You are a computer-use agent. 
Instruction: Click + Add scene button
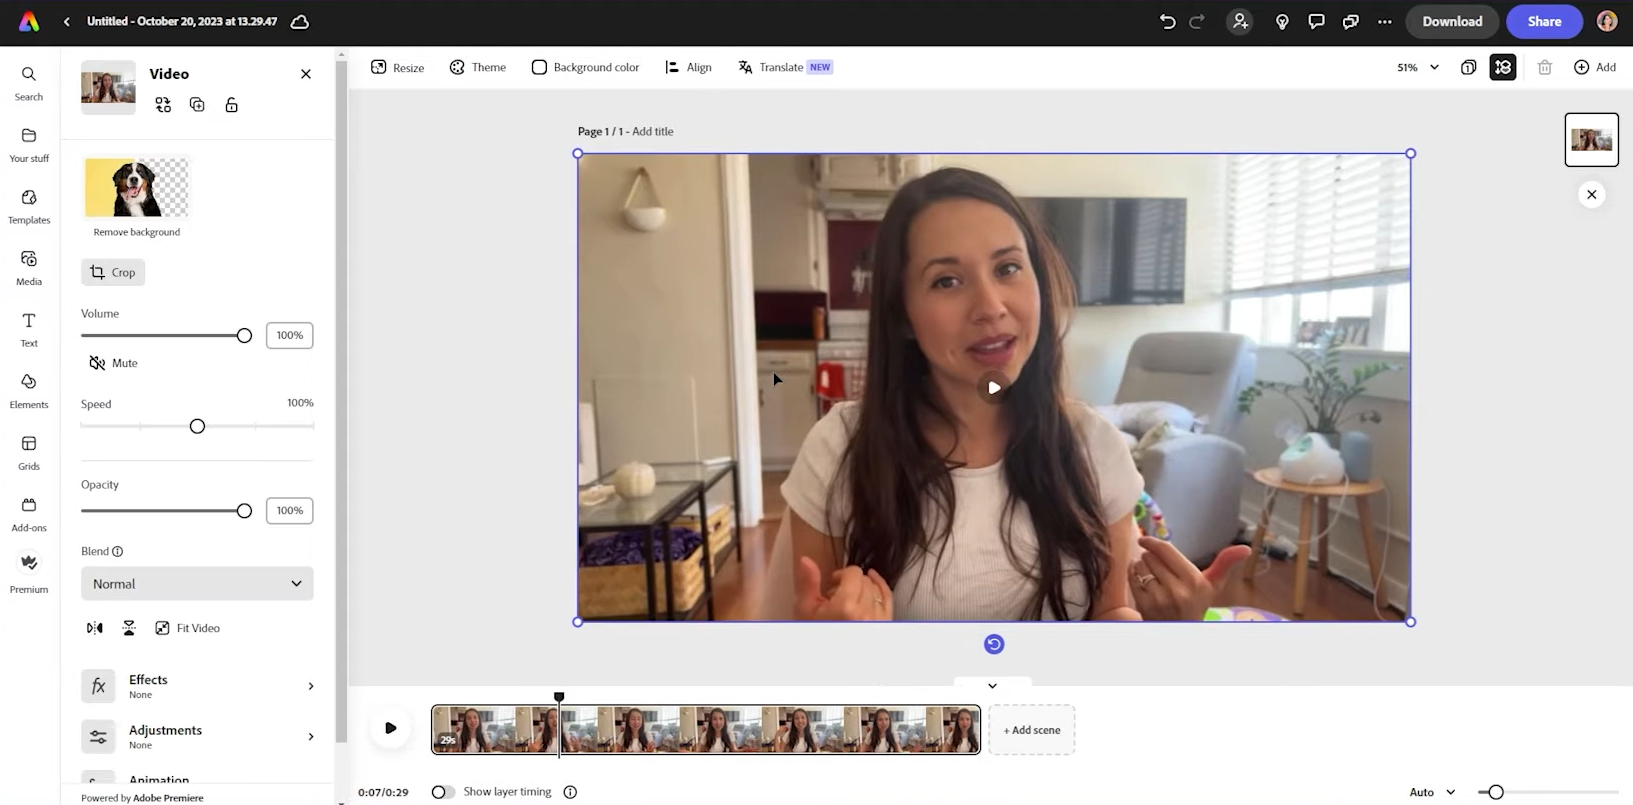coord(1032,730)
